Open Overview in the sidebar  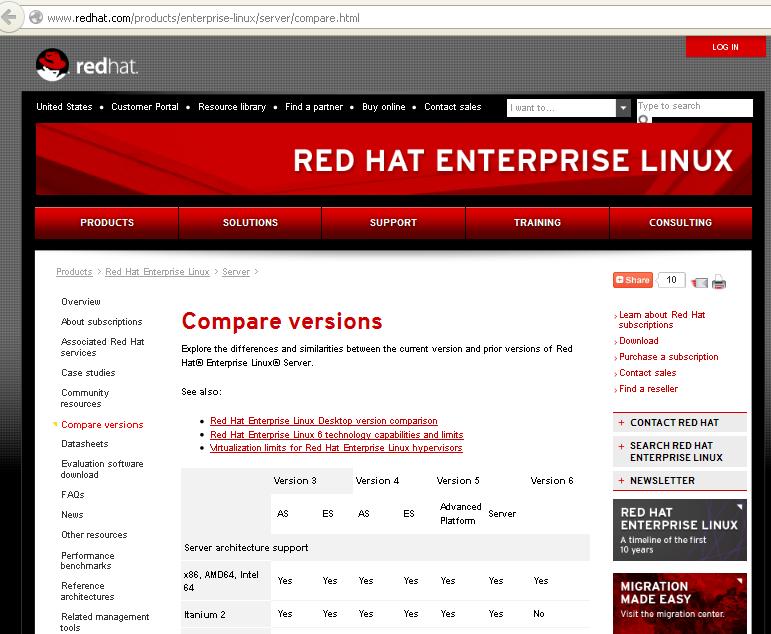click(x=81, y=302)
